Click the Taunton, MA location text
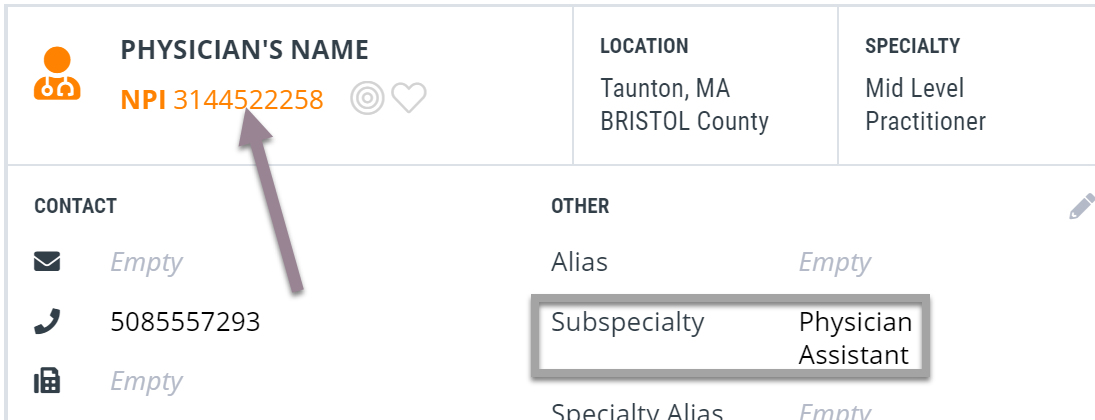1095x420 pixels. point(665,89)
